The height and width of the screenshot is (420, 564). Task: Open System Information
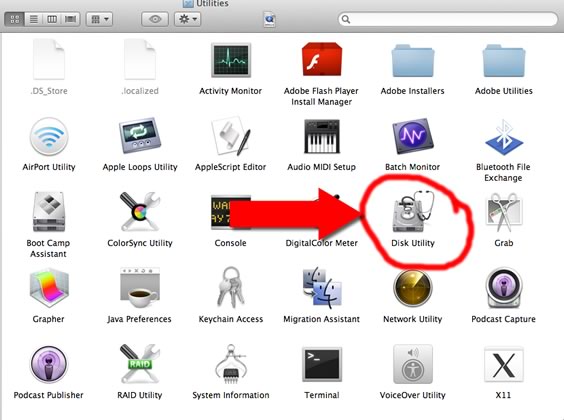231,365
